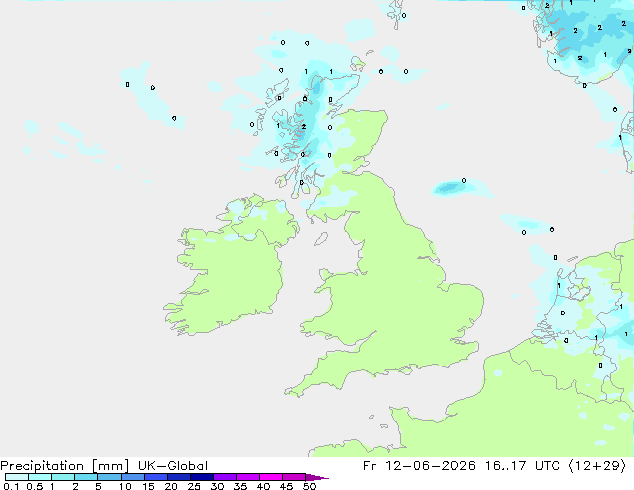Click the '2' value over western Scotland

tap(304, 127)
